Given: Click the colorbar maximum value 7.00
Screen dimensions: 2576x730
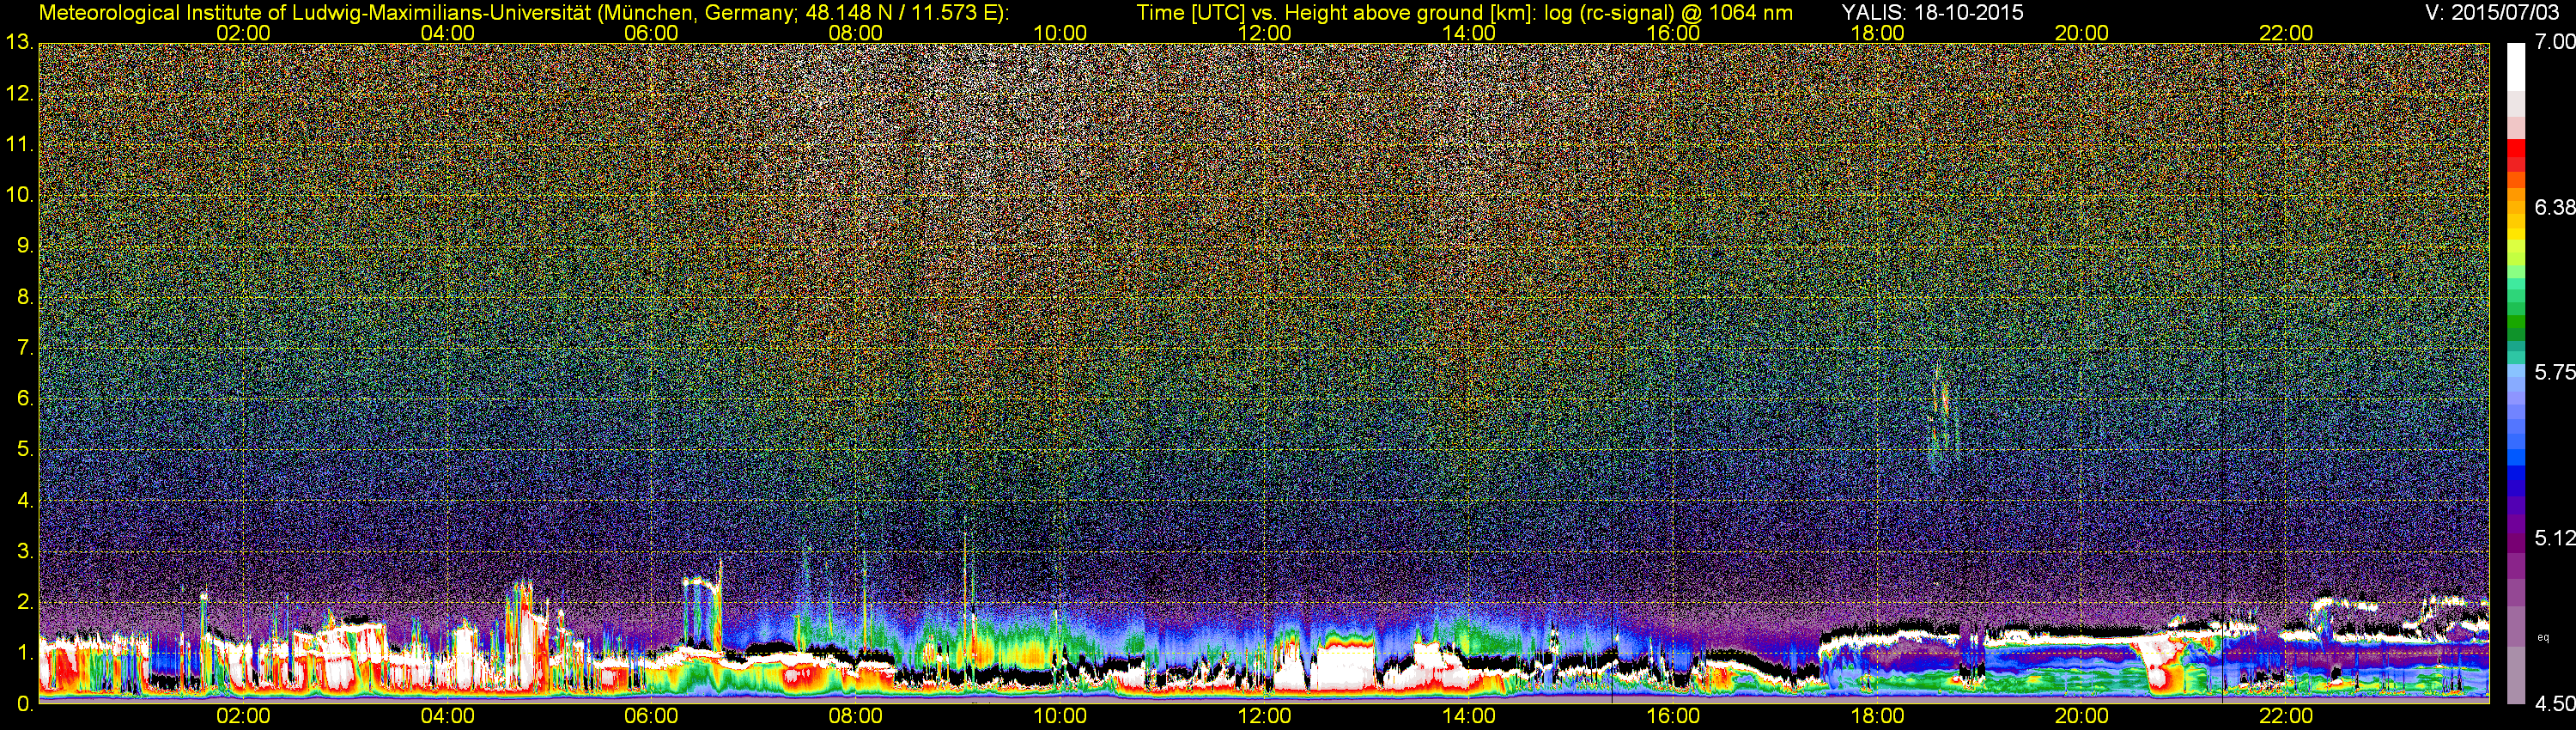Looking at the screenshot, I should 2554,42.
